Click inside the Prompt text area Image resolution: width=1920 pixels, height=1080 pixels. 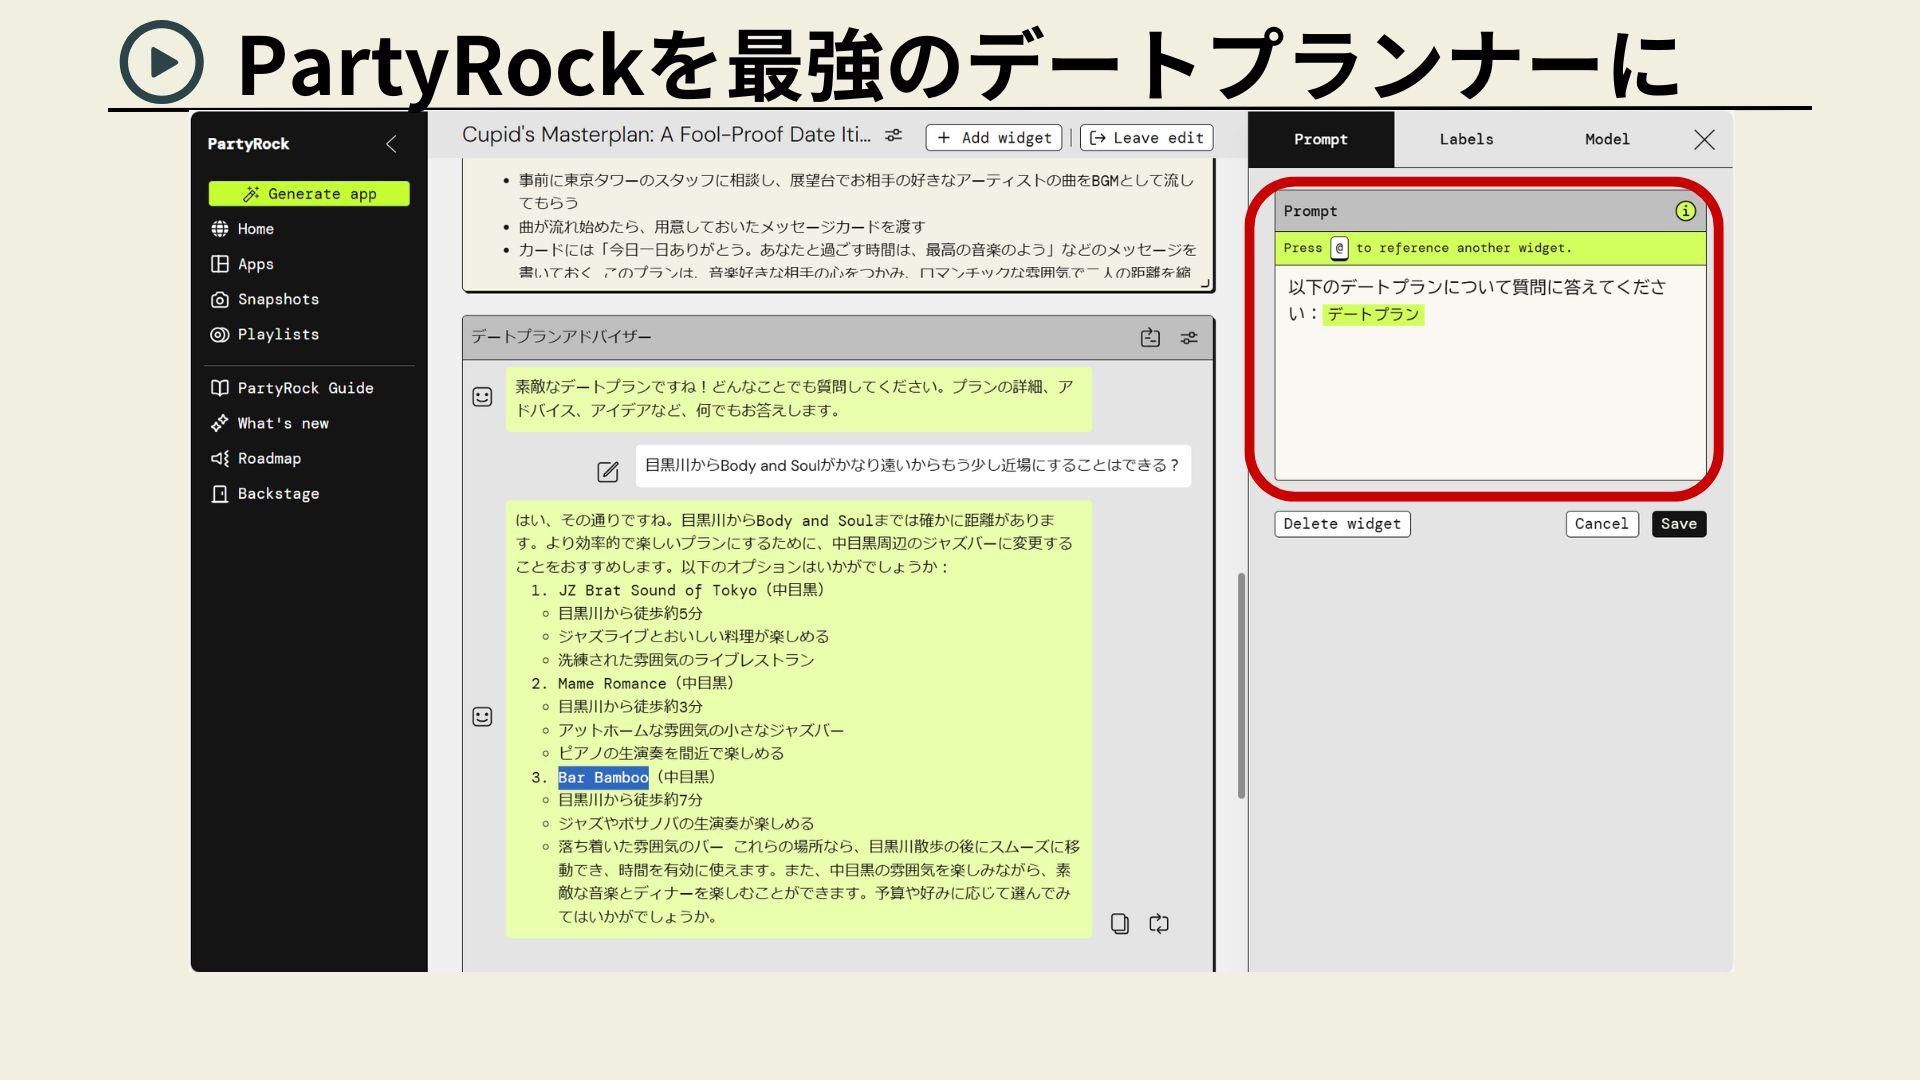tap(1490, 372)
